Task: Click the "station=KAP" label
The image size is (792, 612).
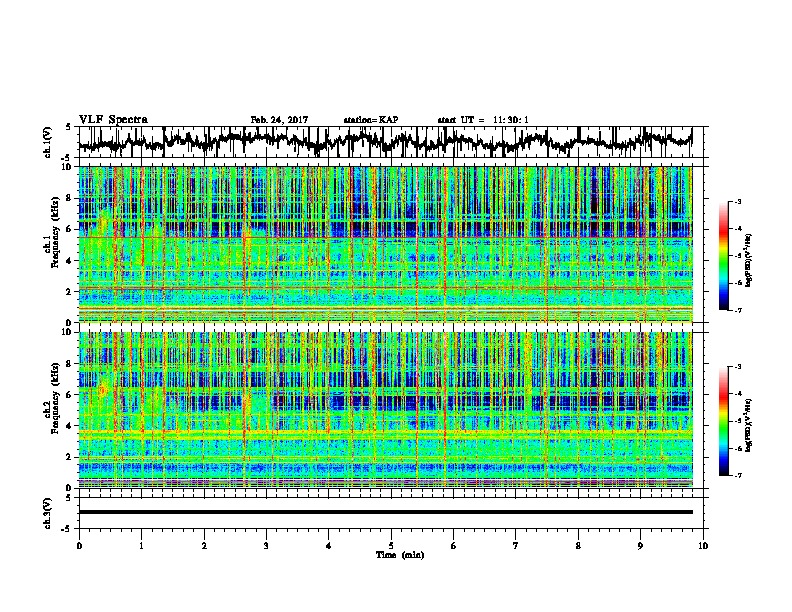Action: tap(371, 120)
